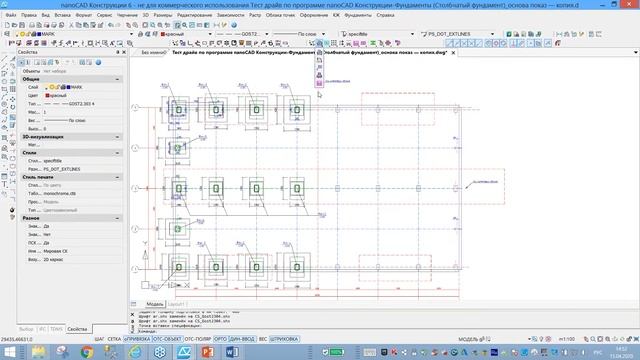The height and width of the screenshot is (360, 640).
Task: Open the Размеры menu
Action: [x=163, y=15]
